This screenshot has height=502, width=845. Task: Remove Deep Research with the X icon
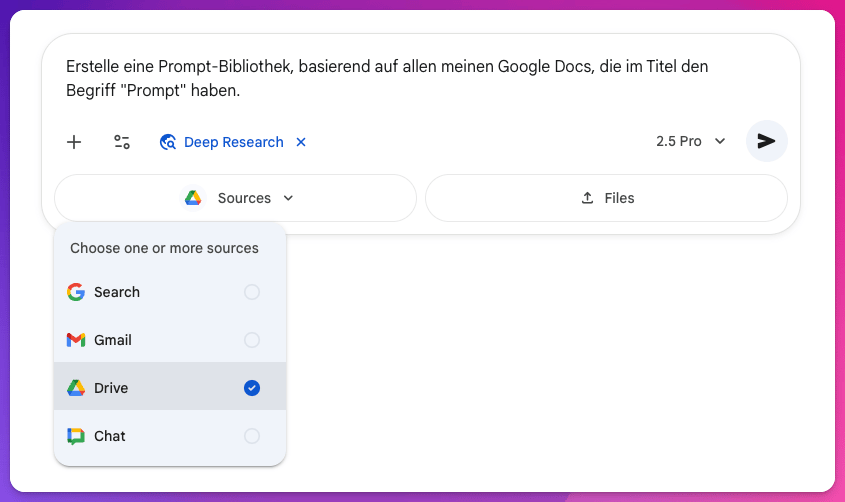301,142
